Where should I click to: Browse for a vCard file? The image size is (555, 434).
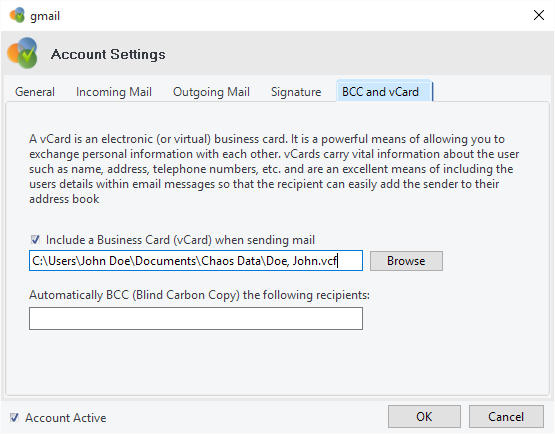point(406,261)
